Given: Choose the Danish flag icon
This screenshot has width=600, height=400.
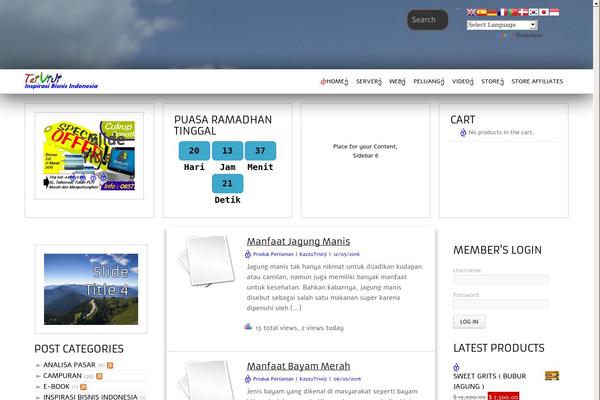Looking at the screenshot, I should 523,12.
